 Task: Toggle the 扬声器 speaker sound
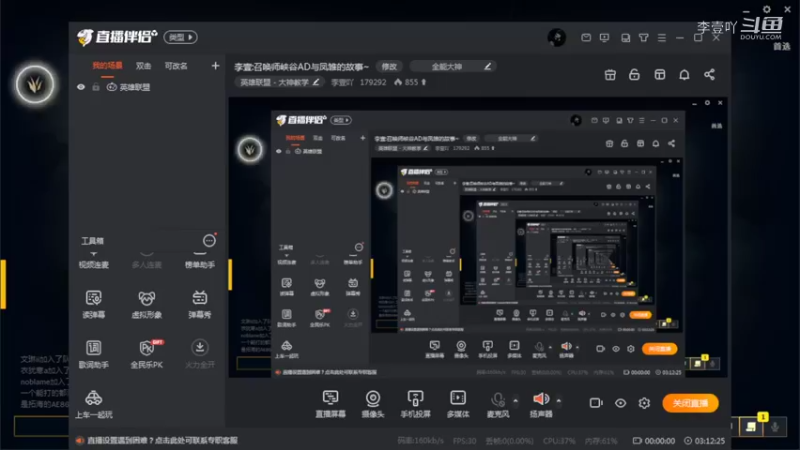541,404
